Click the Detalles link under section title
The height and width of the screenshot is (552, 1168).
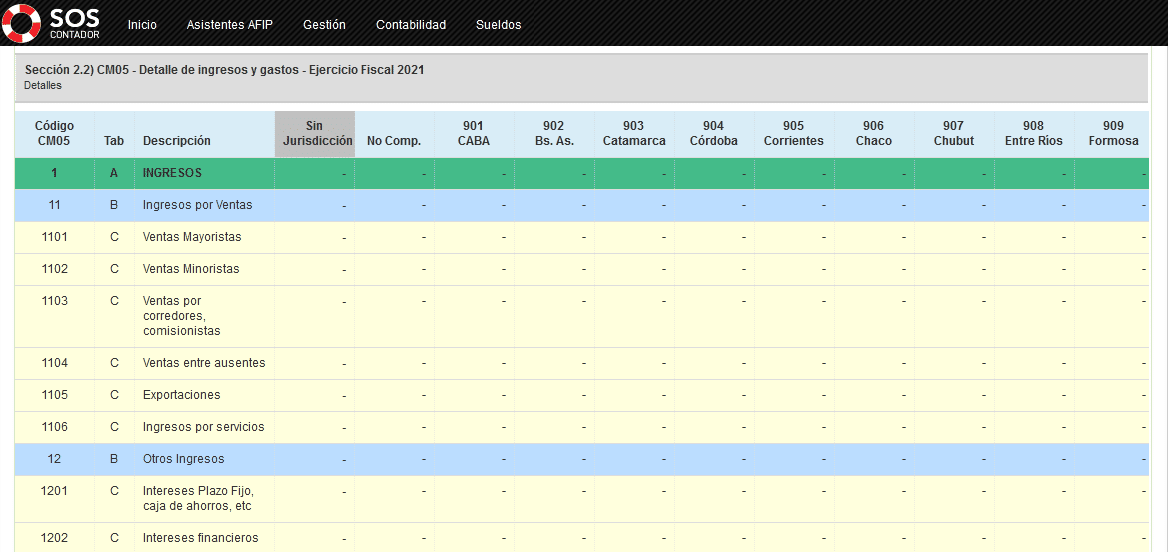point(43,86)
